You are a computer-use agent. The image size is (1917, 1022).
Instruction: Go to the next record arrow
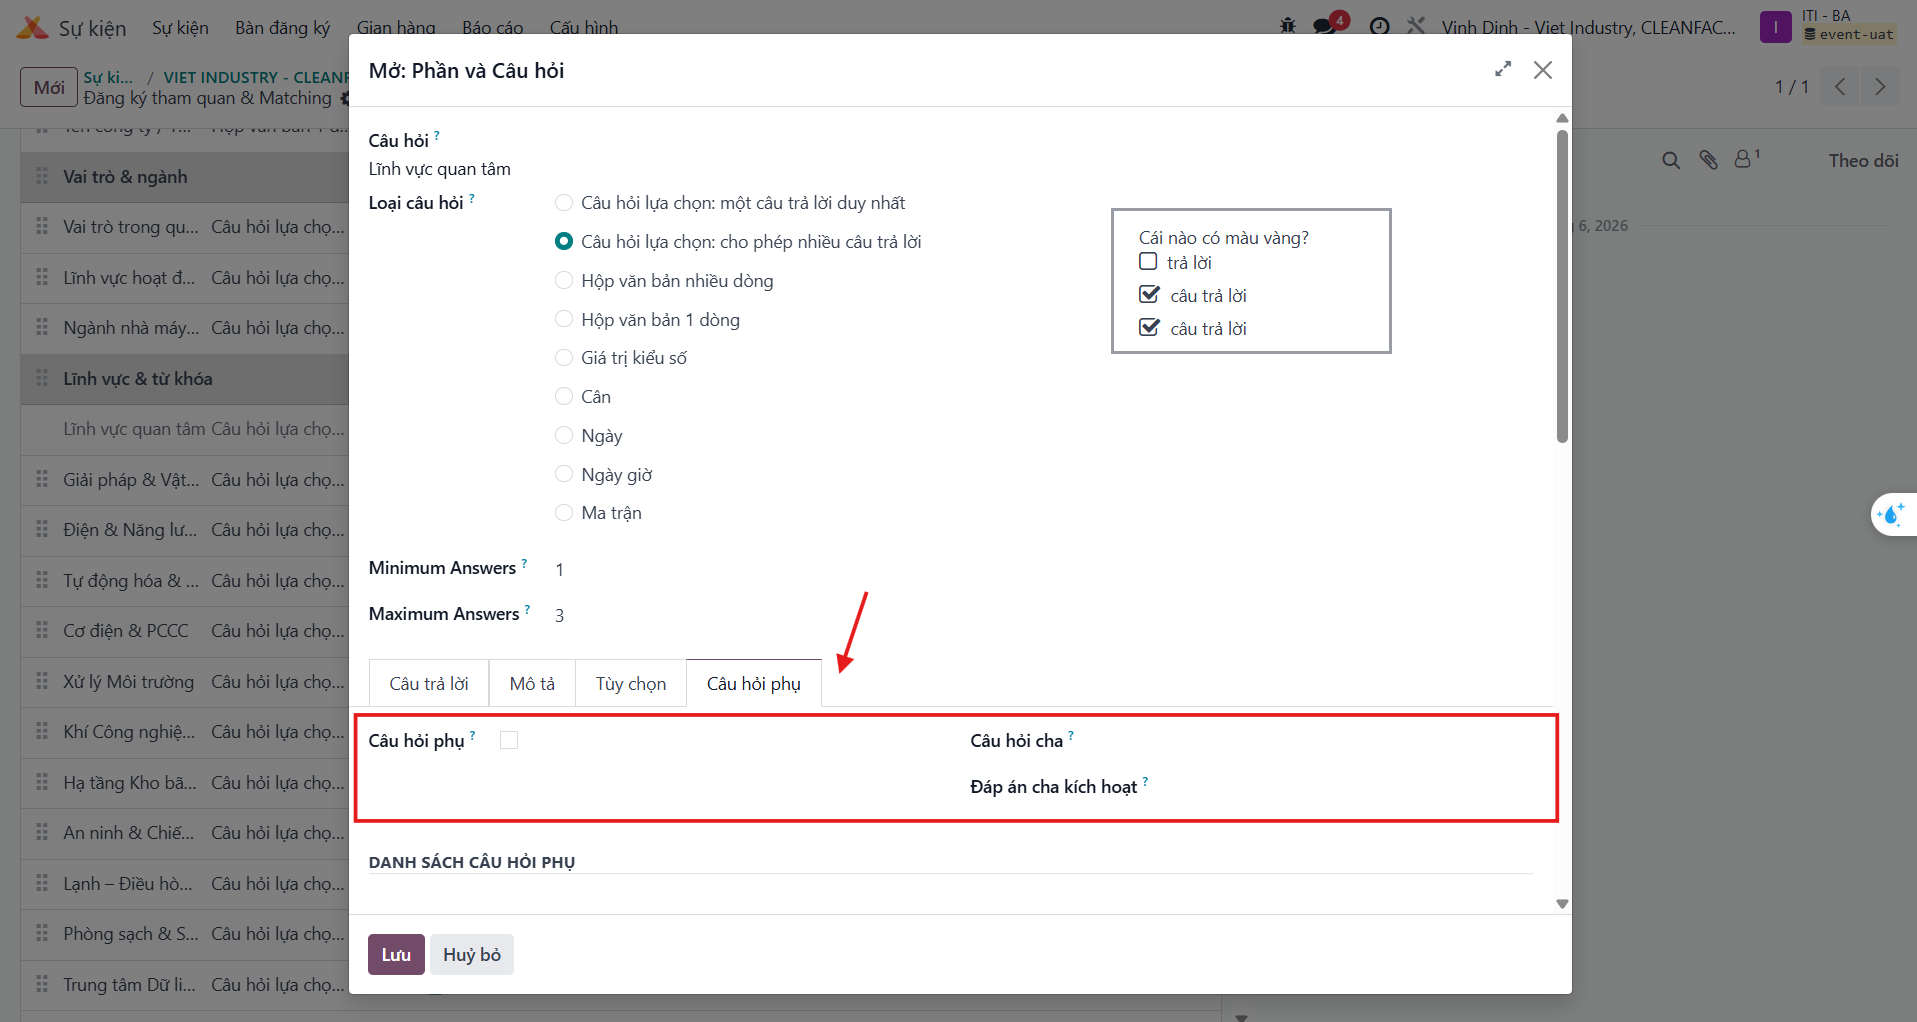(1880, 87)
